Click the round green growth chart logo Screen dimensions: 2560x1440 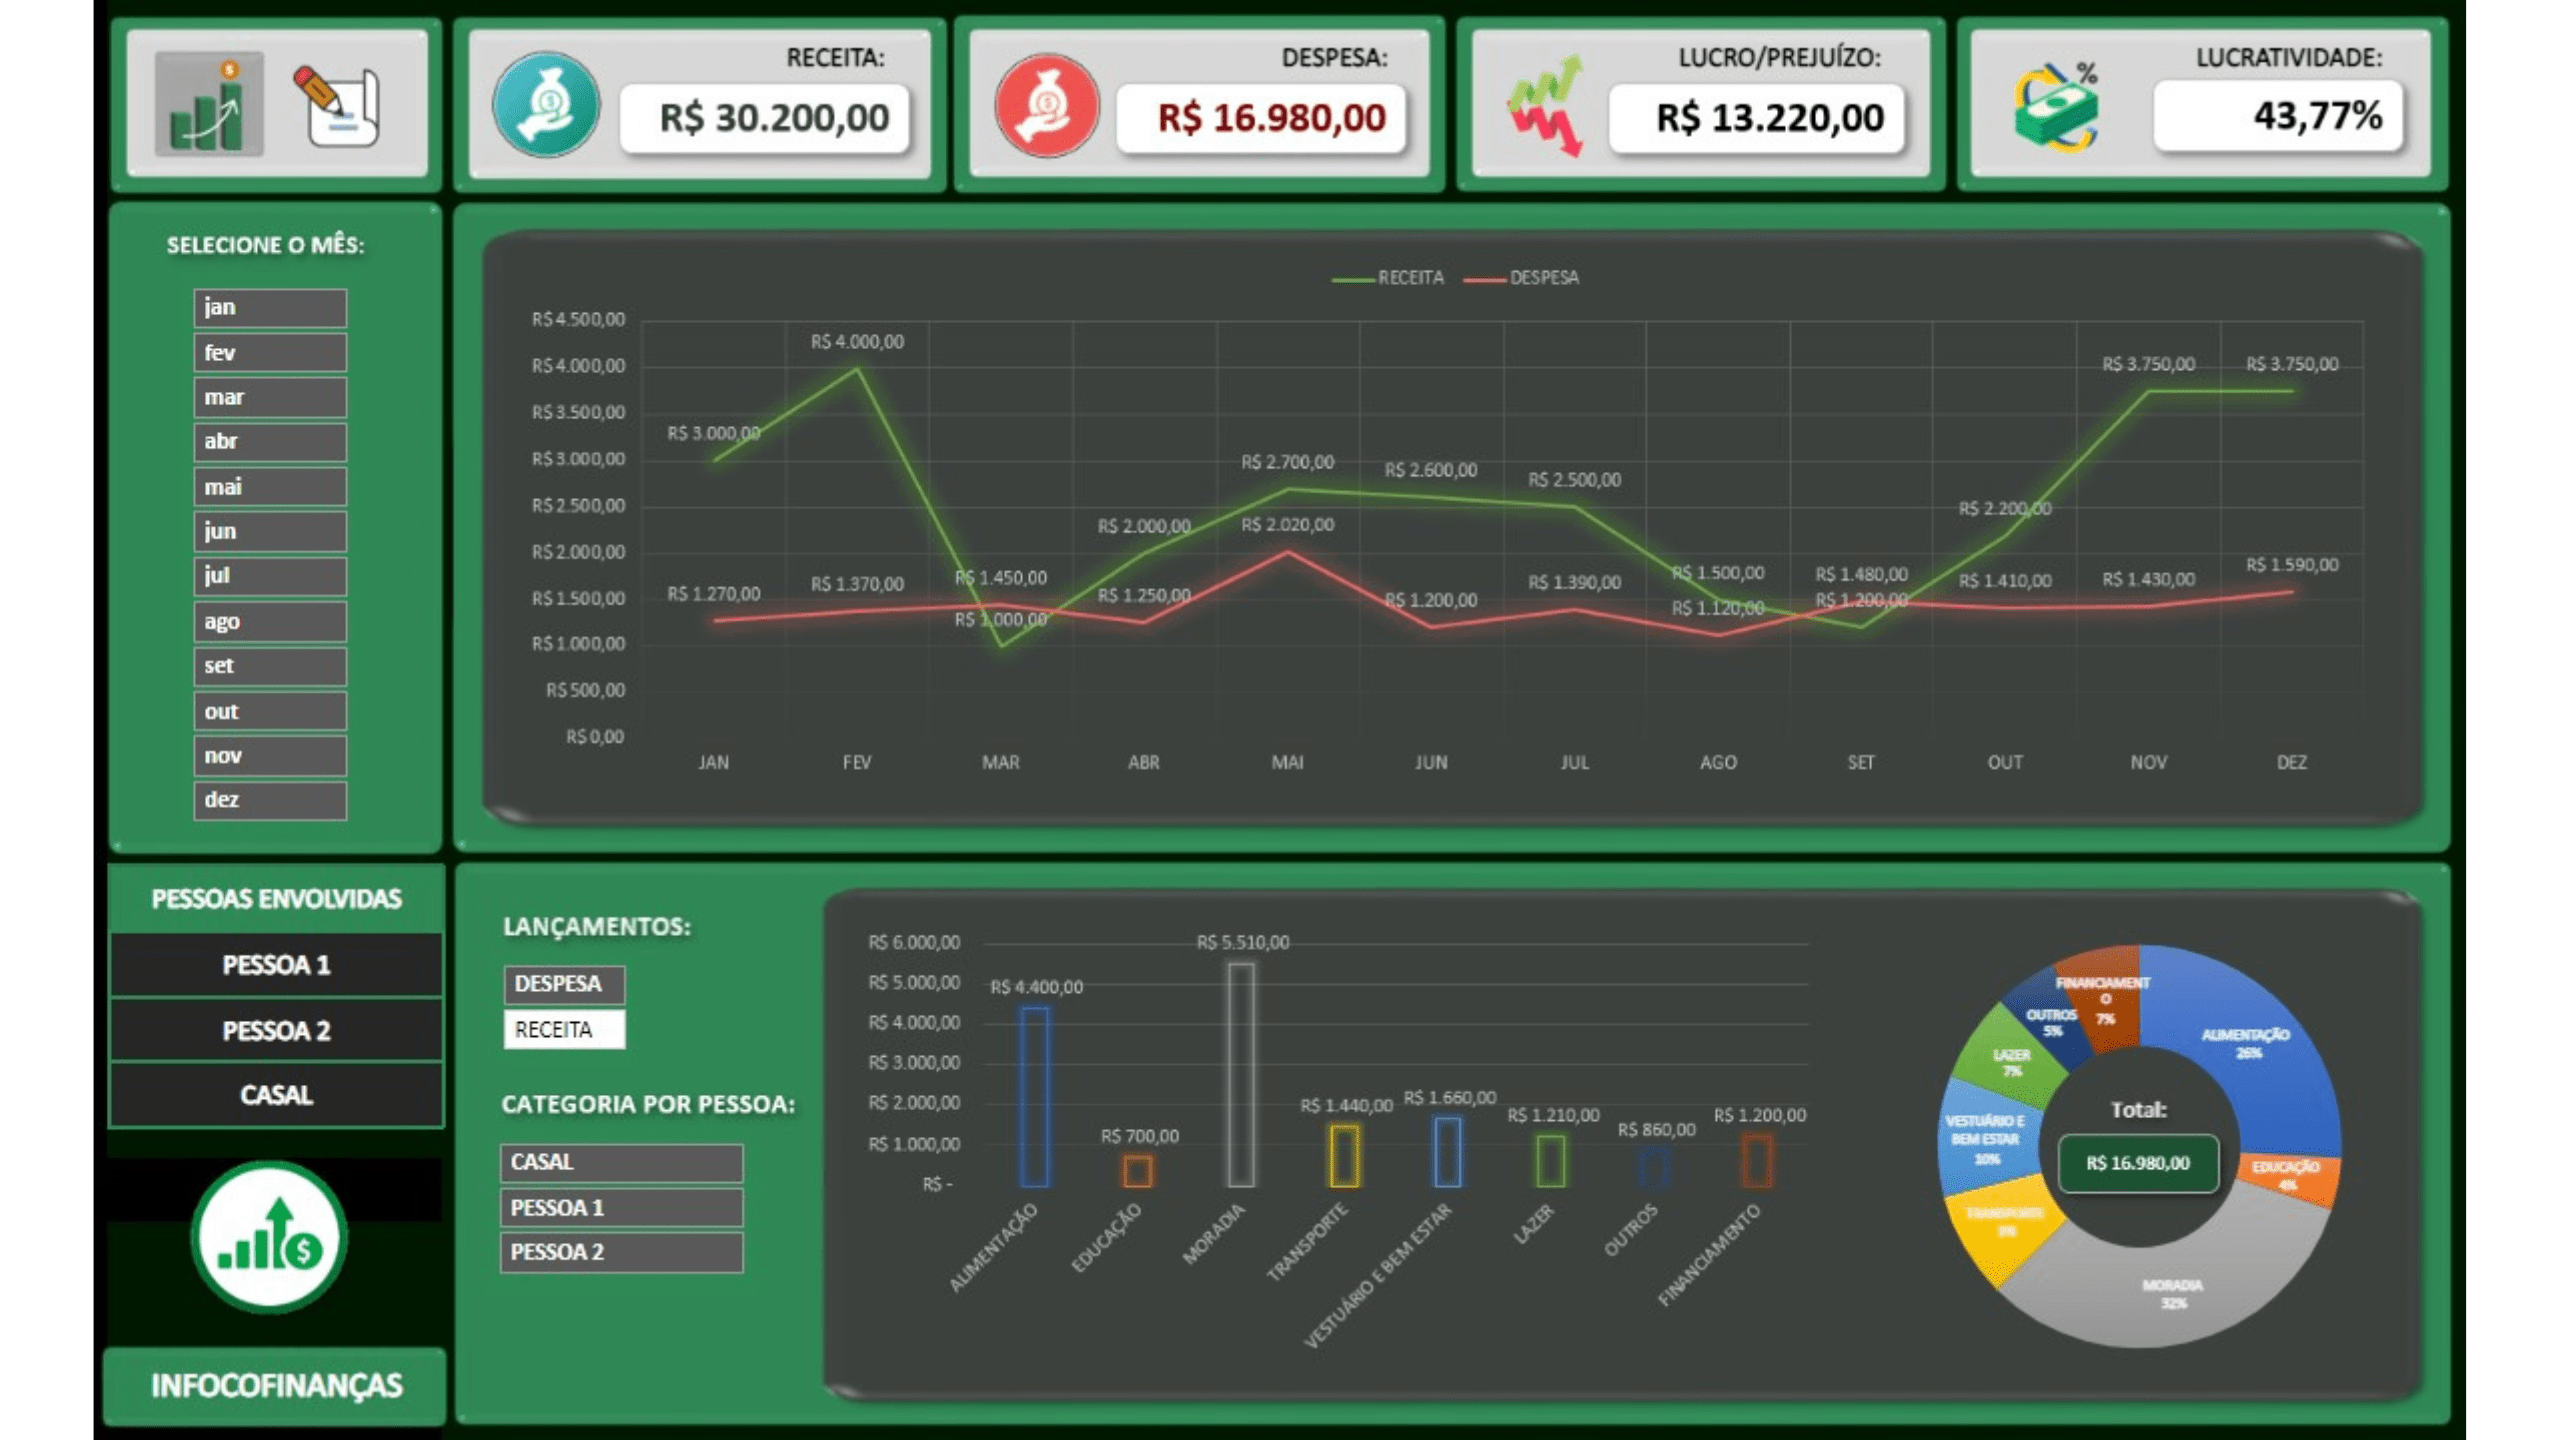tap(269, 1237)
